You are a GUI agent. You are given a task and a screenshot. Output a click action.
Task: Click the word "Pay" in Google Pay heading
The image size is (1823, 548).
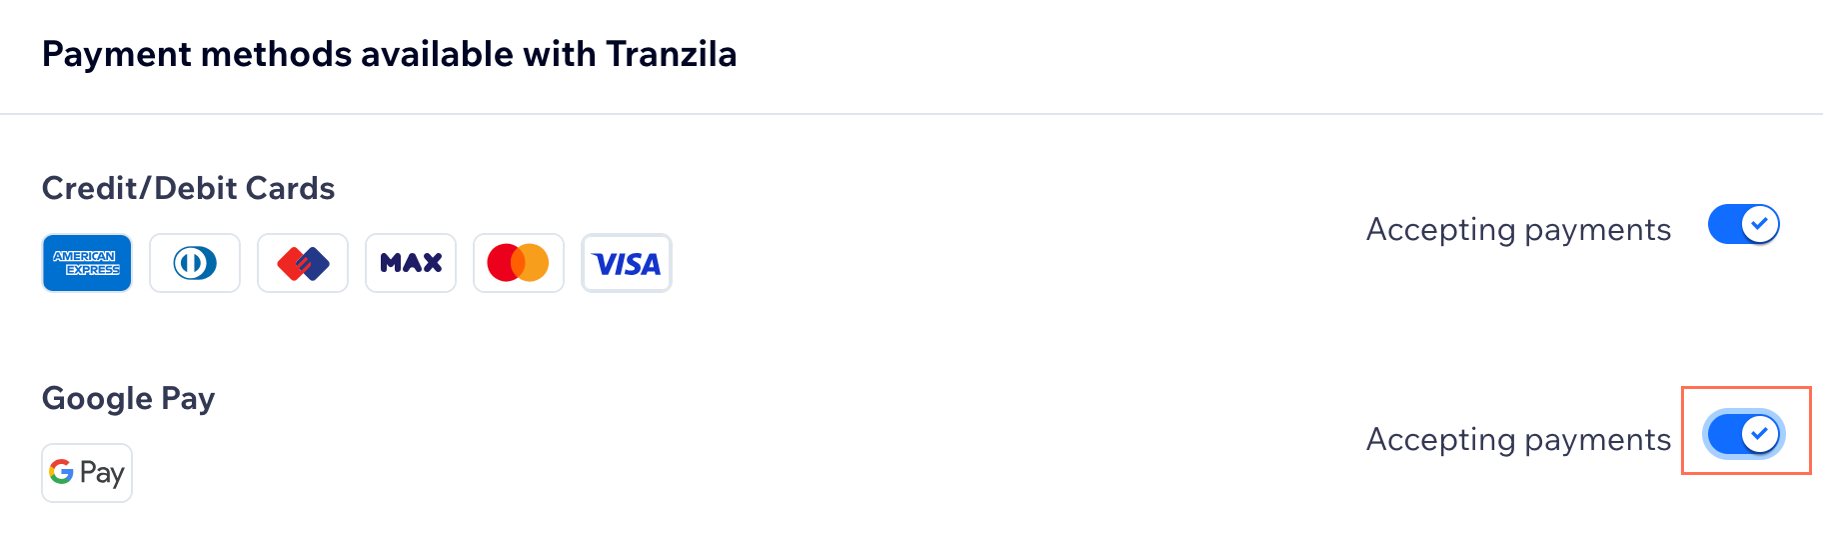tap(188, 398)
